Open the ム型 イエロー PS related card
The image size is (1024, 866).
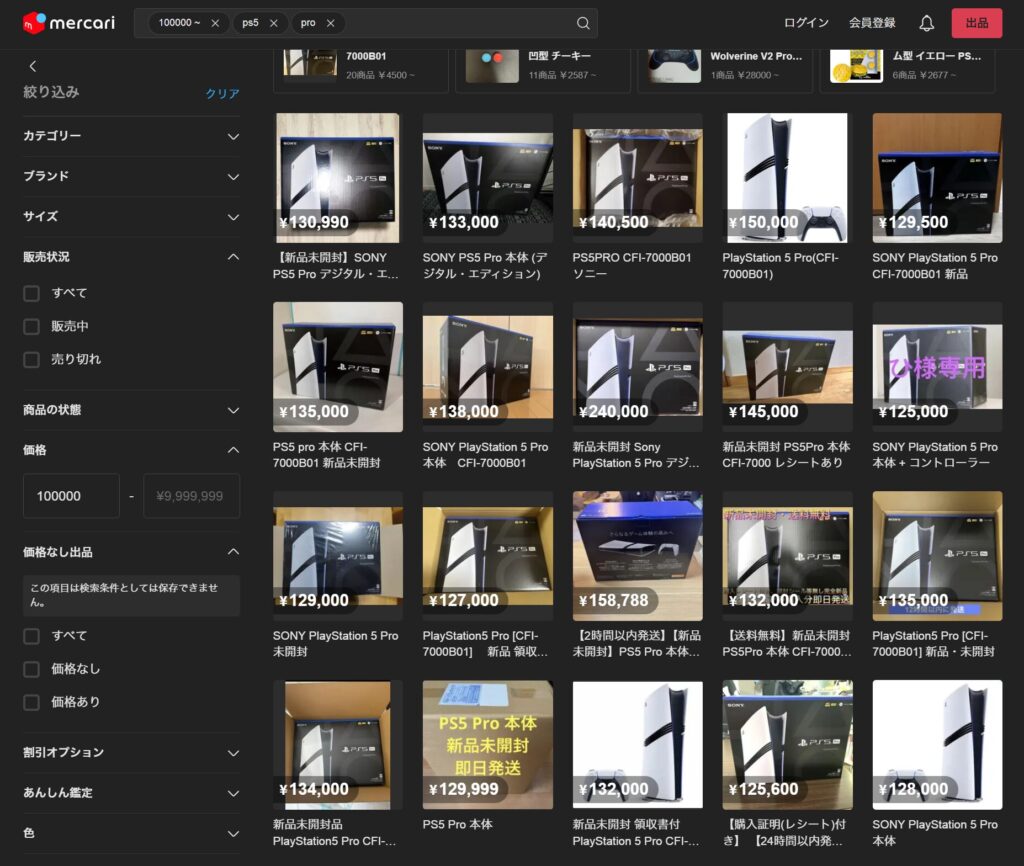coord(907,69)
